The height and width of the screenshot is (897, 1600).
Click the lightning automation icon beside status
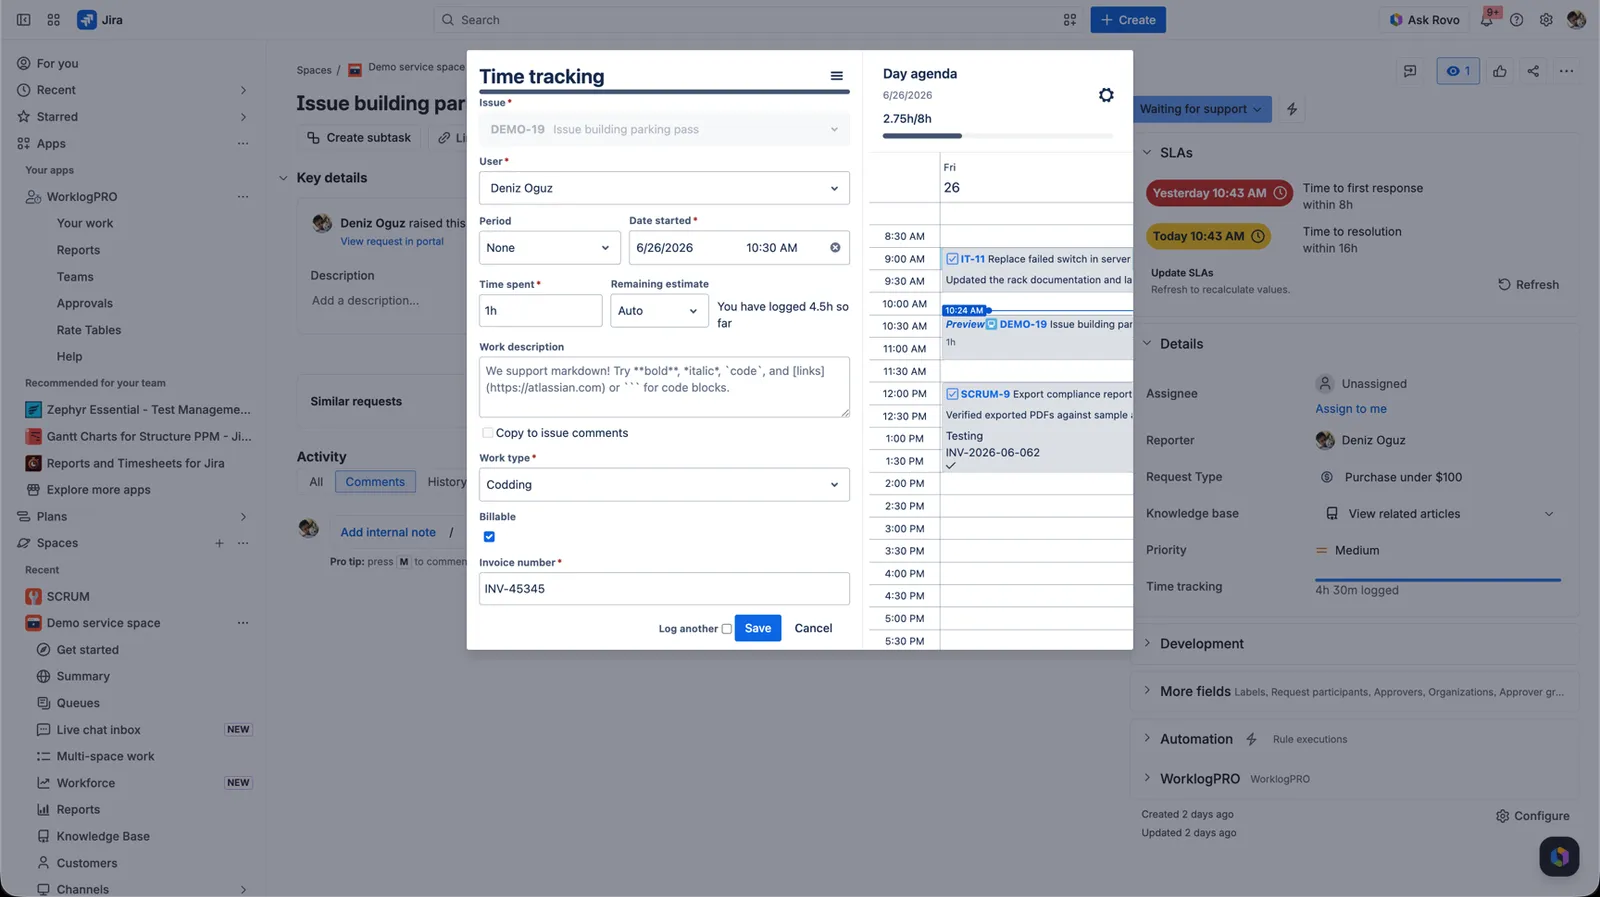[1292, 109]
